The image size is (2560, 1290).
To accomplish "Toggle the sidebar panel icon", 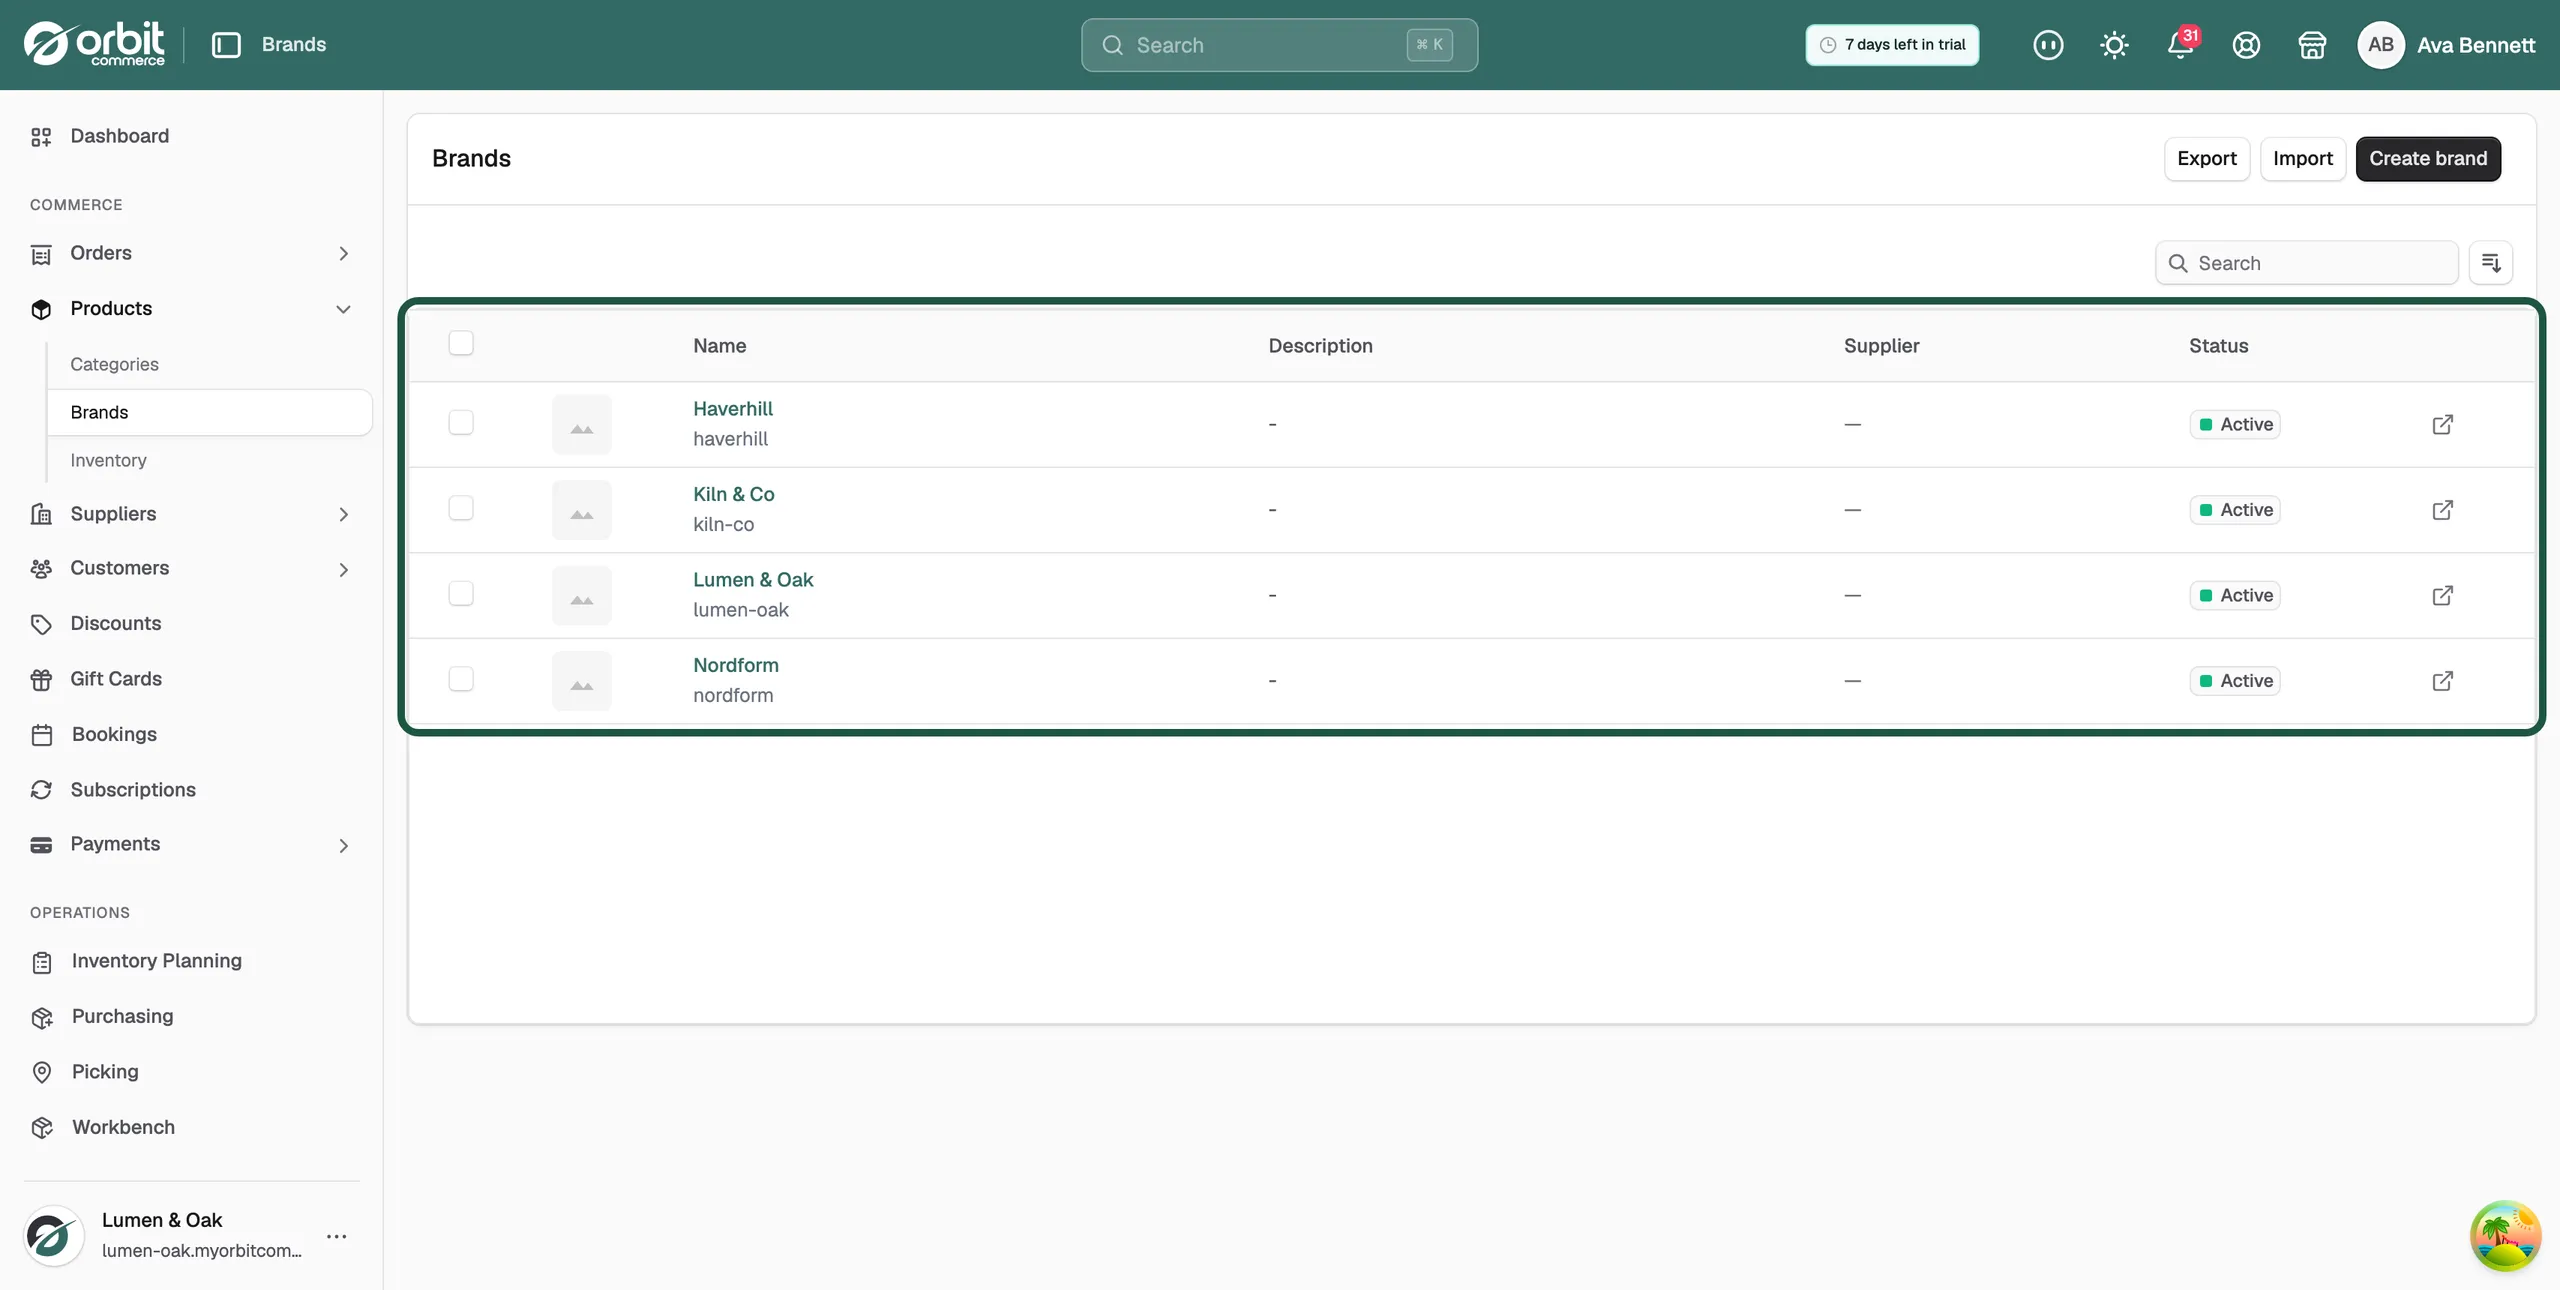I will 226,45.
